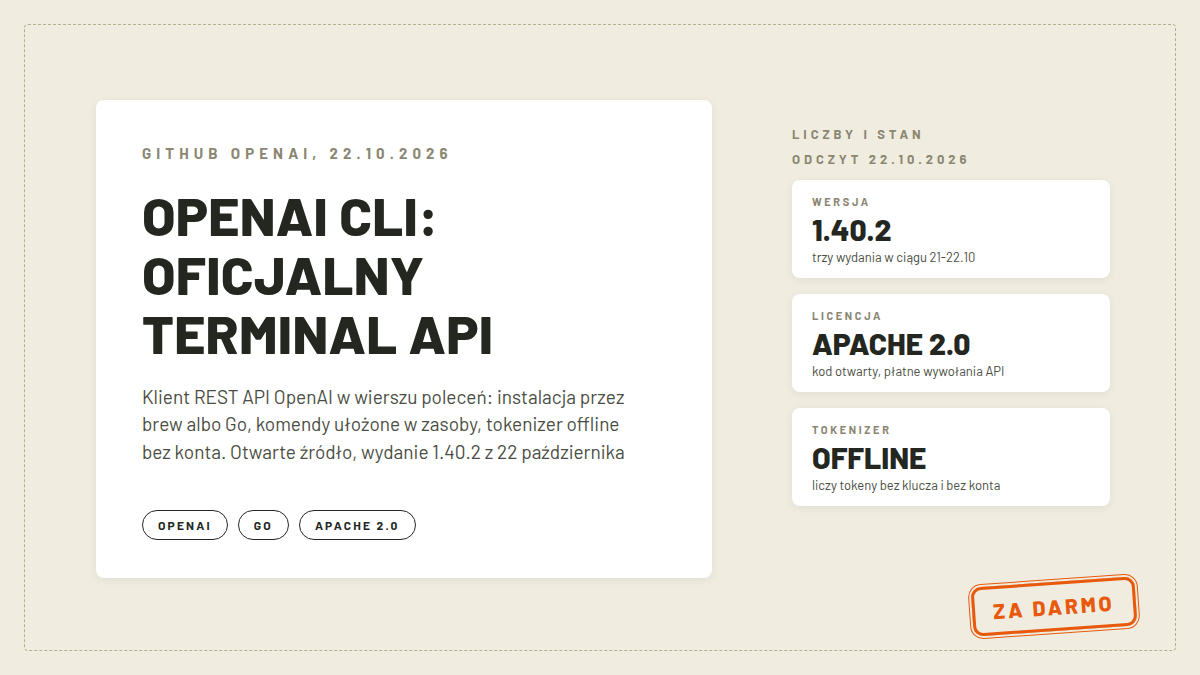The width and height of the screenshot is (1200, 675).
Task: Click the "LICENCJA" card label
Action: 846,316
